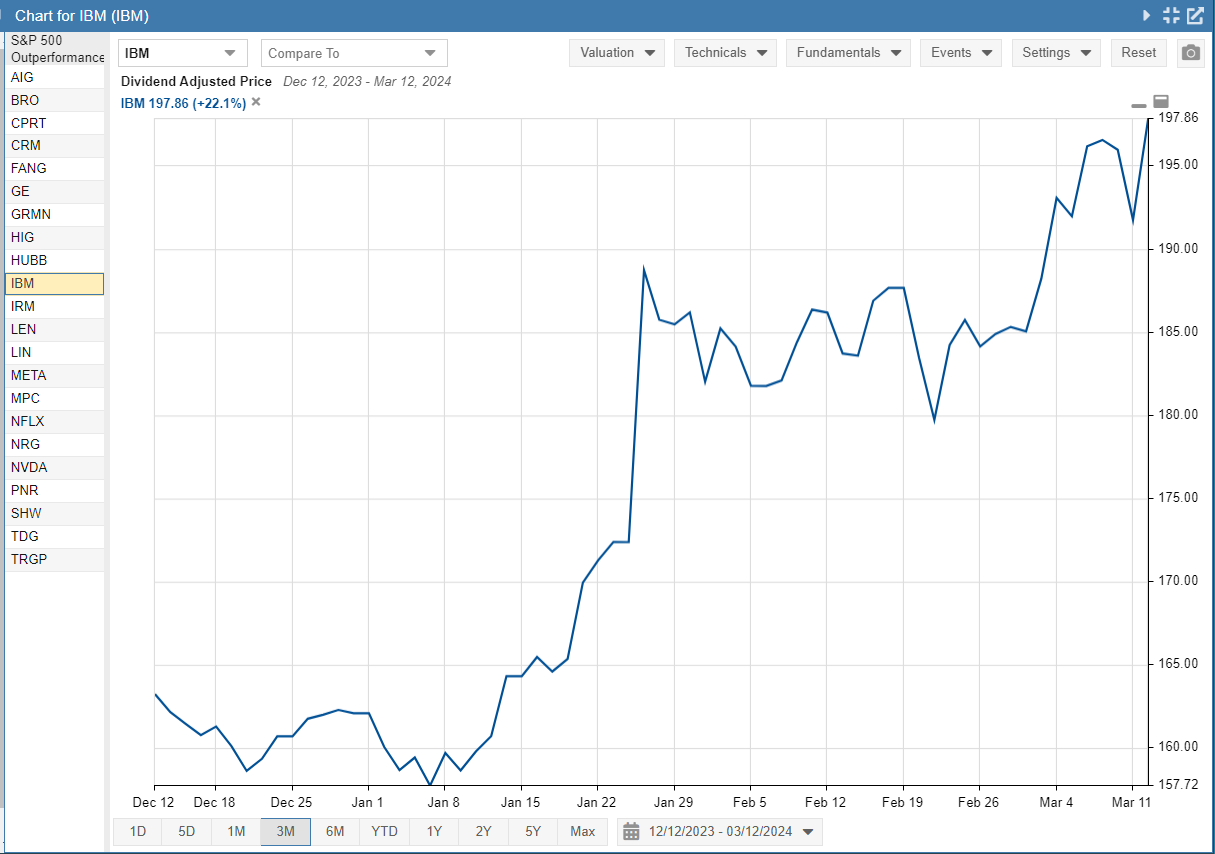Image resolution: width=1215 pixels, height=854 pixels.
Task: Open the Compare To combo box
Action: (354, 53)
